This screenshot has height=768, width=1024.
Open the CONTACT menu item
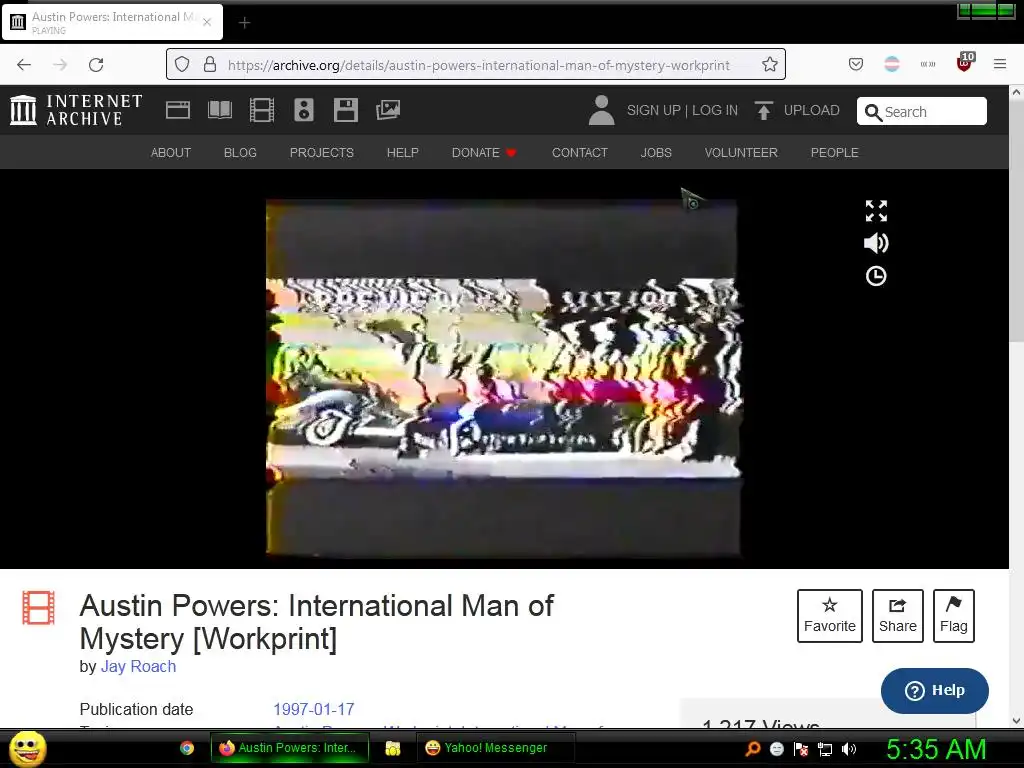[580, 152]
